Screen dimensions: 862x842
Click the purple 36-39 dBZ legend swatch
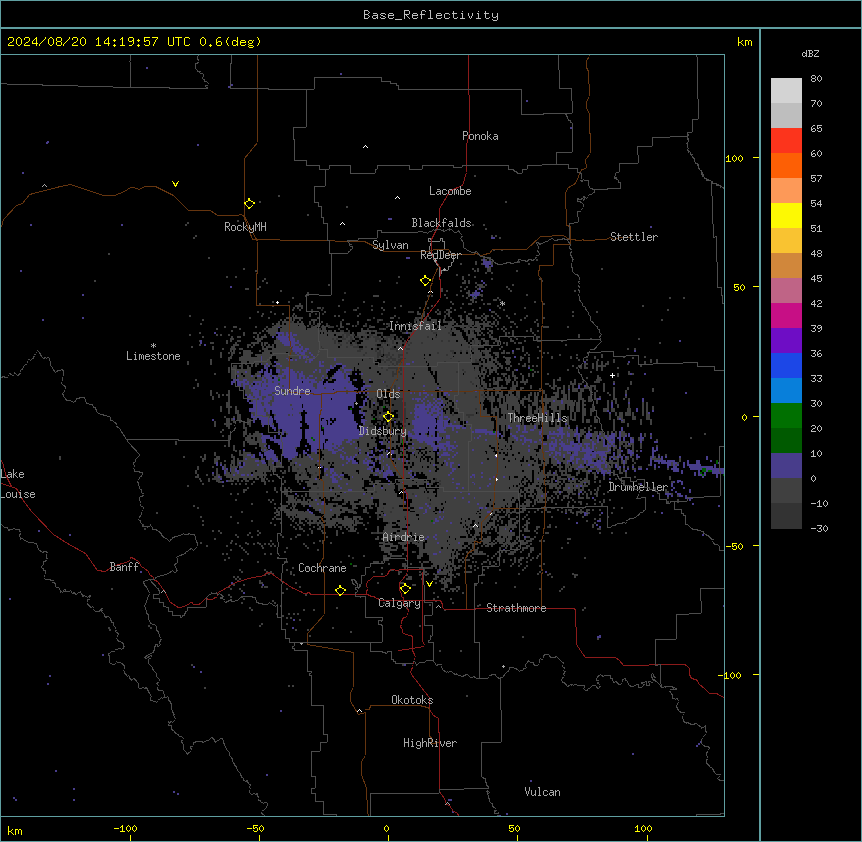(786, 341)
